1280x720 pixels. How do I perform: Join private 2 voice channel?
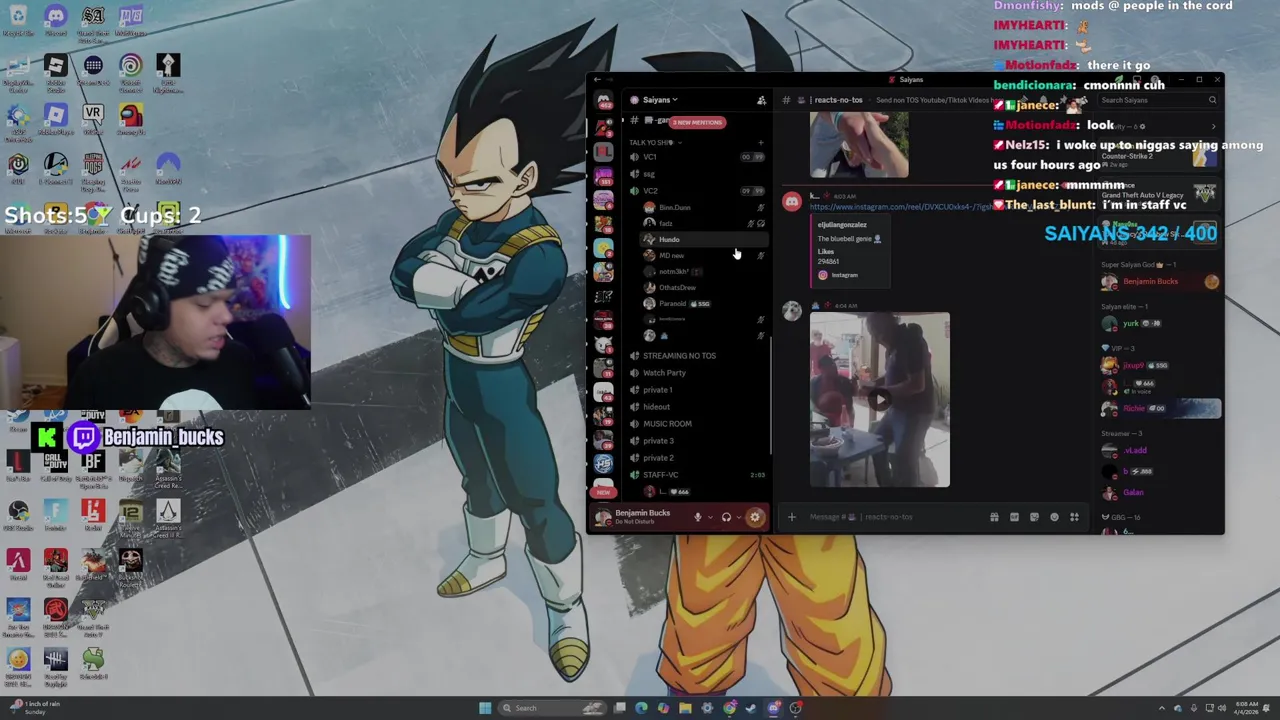click(658, 457)
